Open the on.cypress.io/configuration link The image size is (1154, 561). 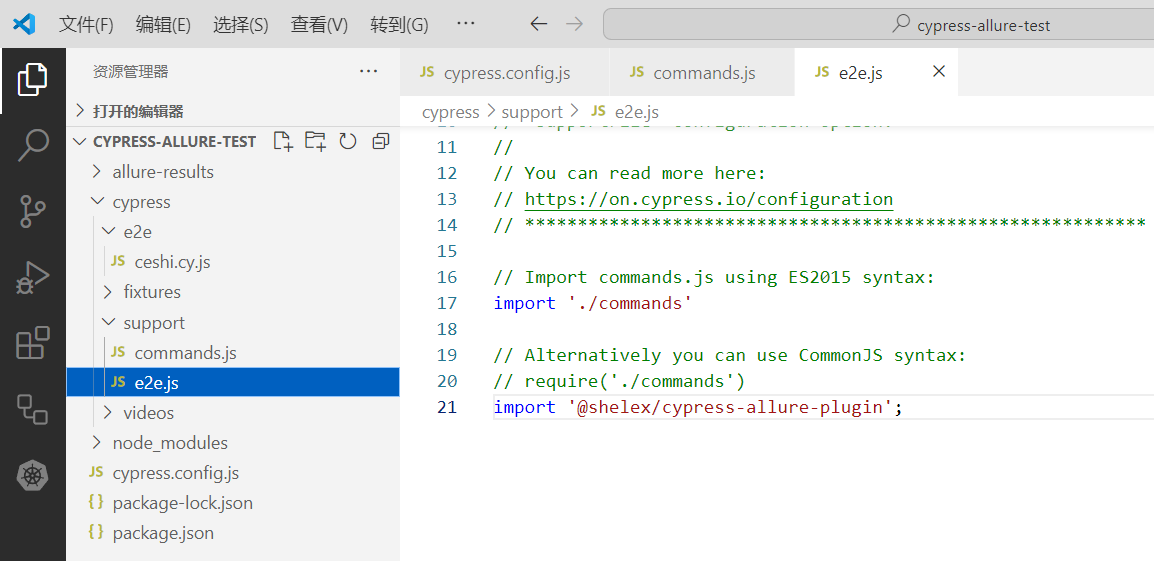708,199
